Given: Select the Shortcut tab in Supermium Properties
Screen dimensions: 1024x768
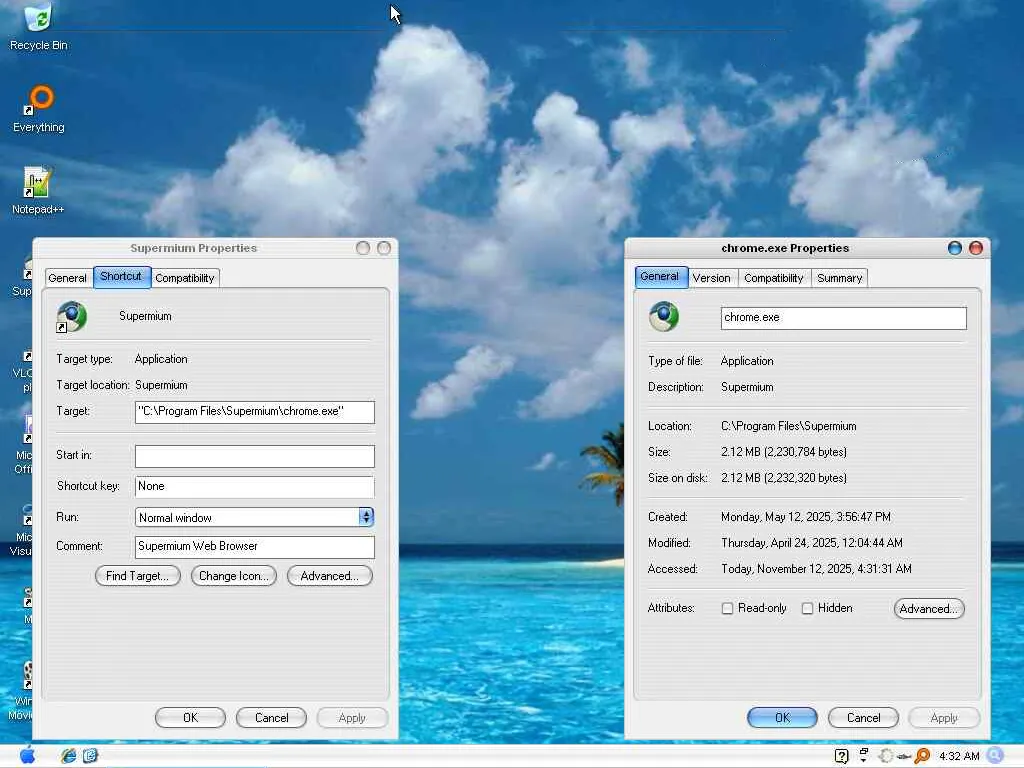Looking at the screenshot, I should click(x=121, y=276).
